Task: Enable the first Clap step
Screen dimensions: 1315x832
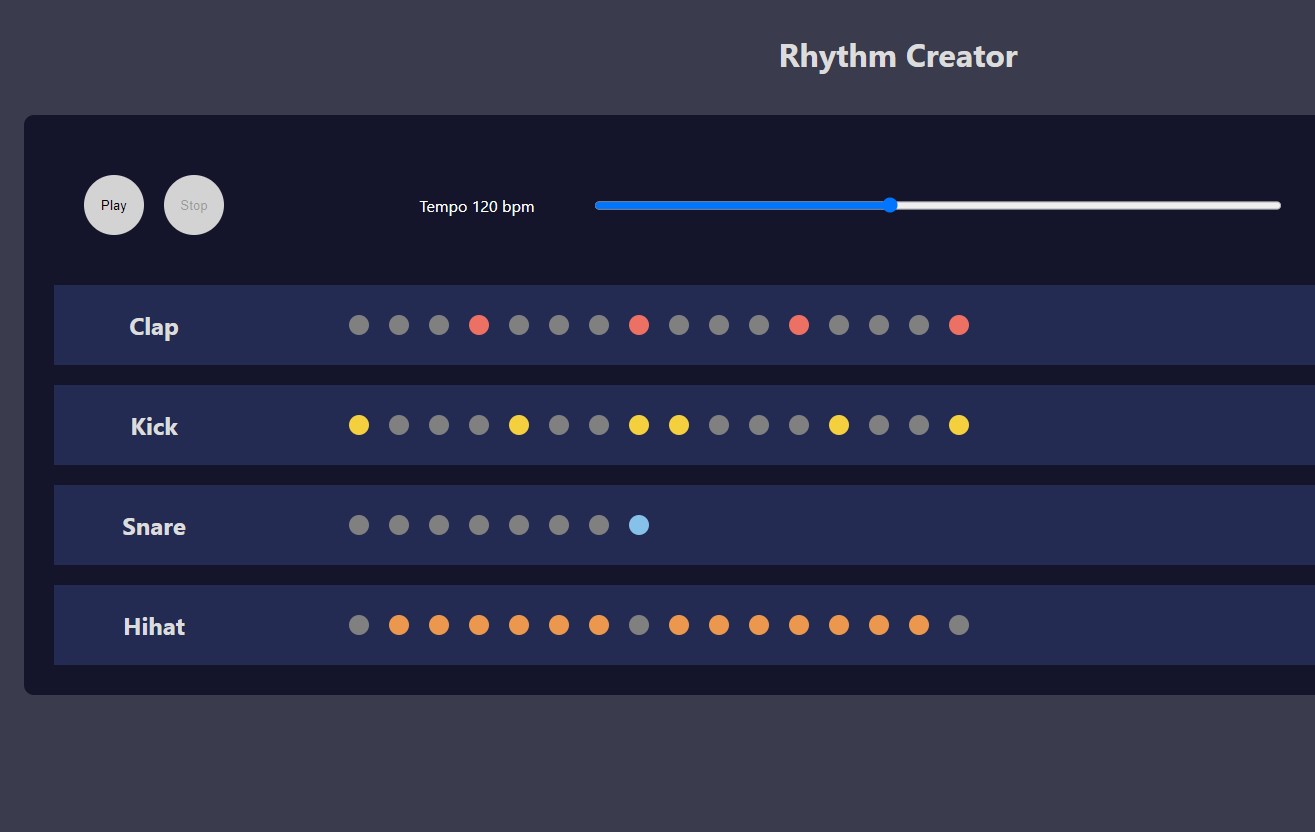Action: coord(359,325)
